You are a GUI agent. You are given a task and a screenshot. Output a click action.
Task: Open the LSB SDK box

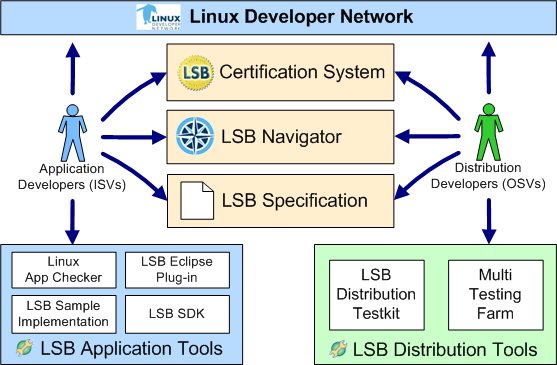[177, 314]
